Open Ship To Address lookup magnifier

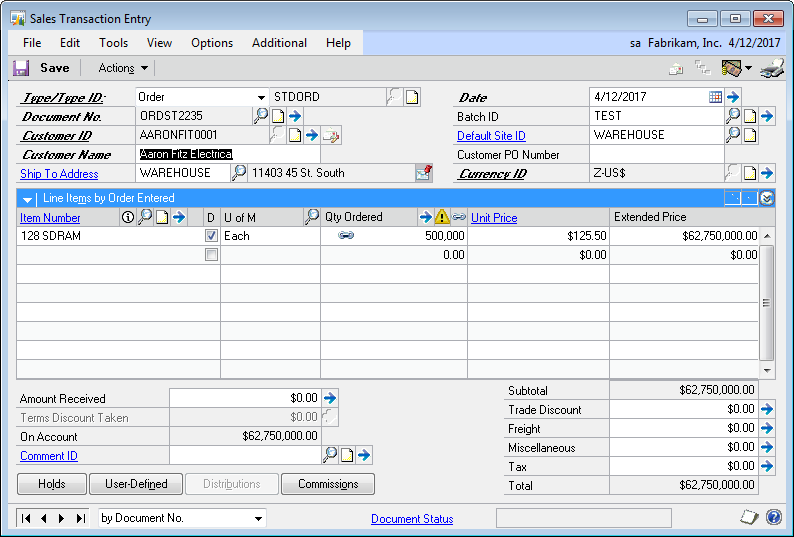[x=239, y=173]
